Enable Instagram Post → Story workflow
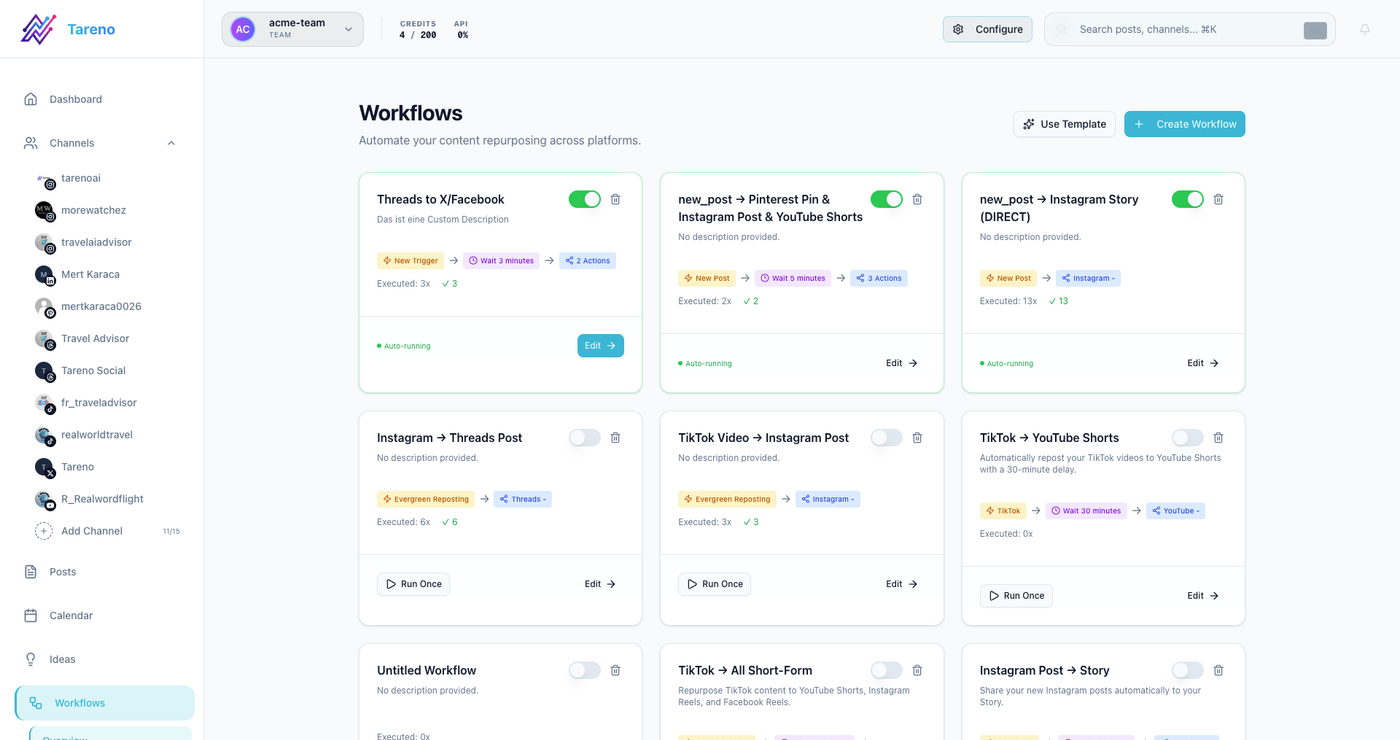This screenshot has width=1400, height=740. (x=1187, y=670)
